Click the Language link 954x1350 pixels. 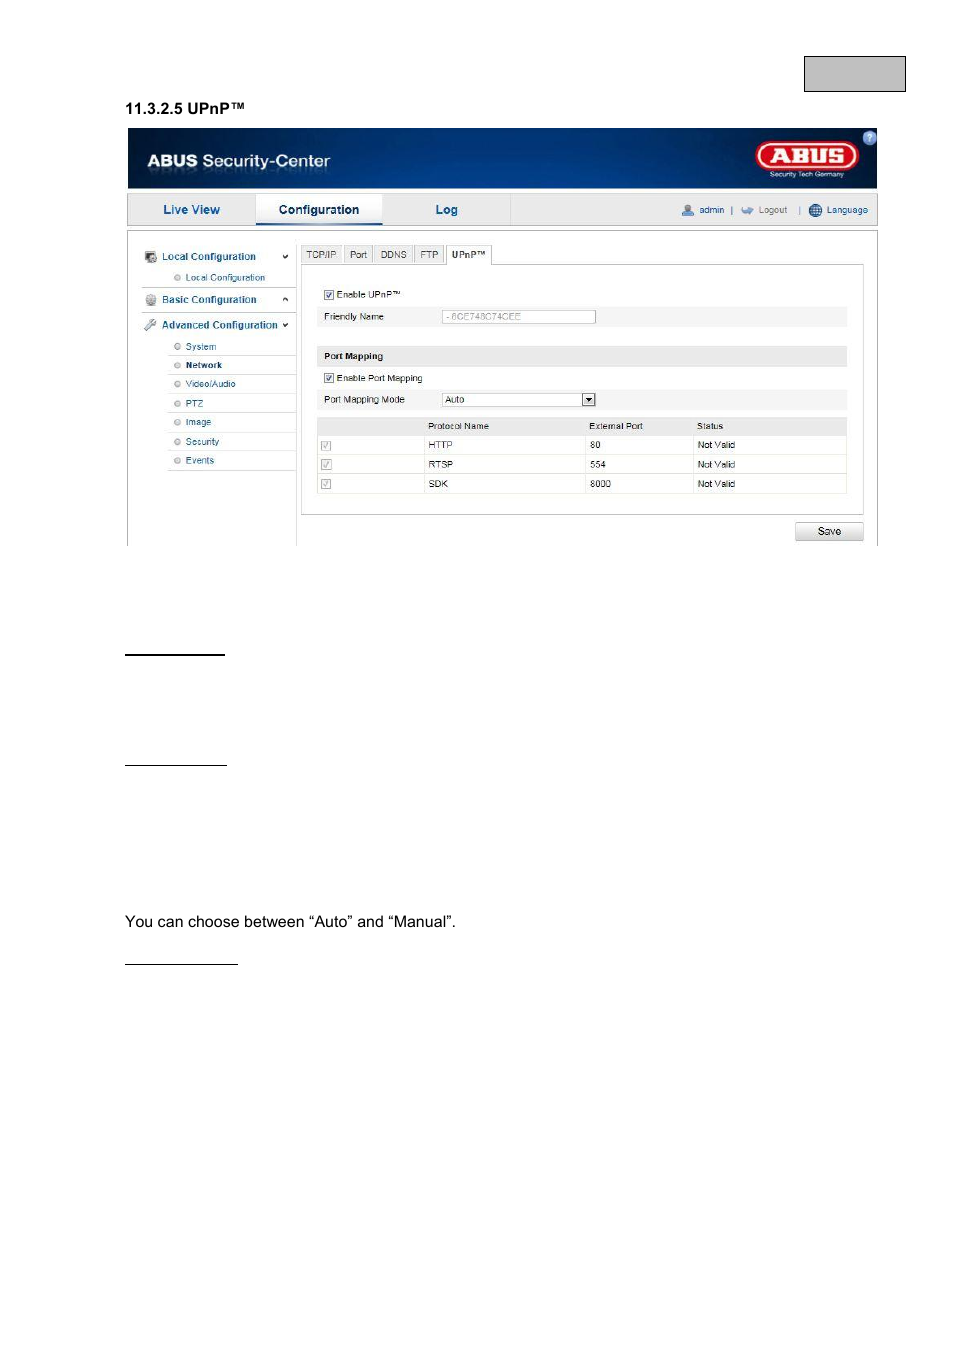[x=847, y=210]
